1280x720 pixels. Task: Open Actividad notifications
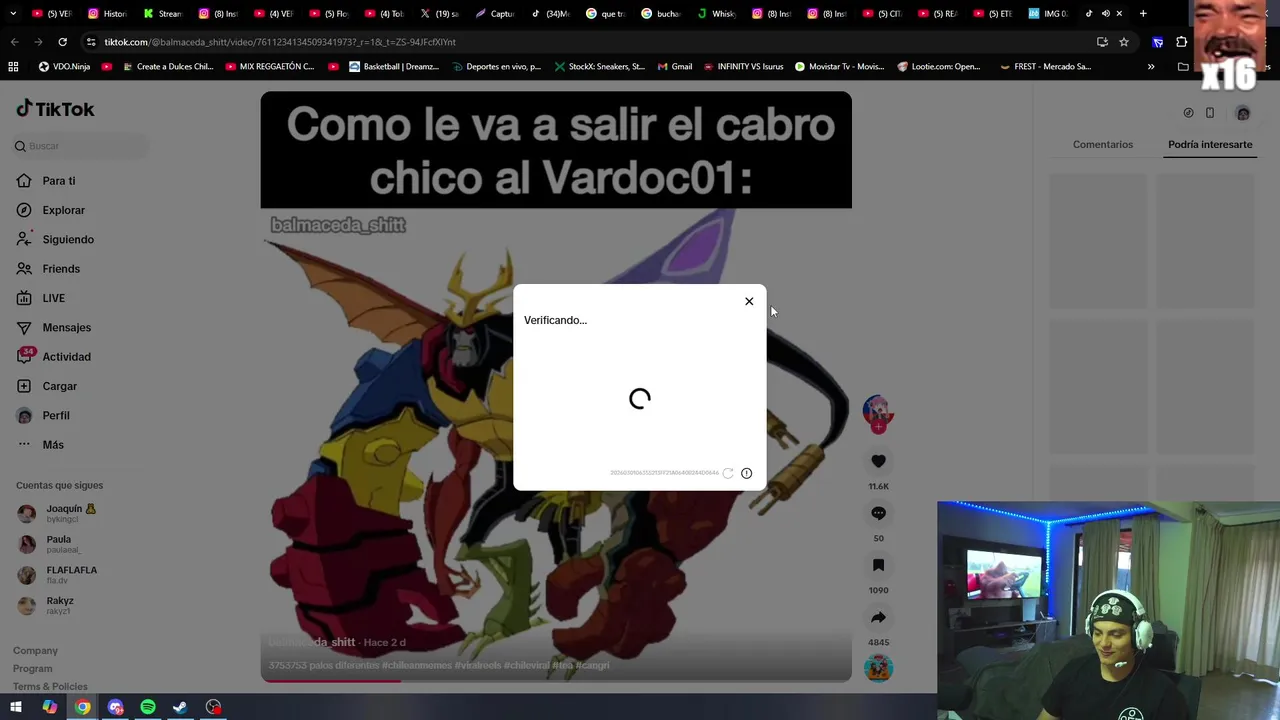[x=66, y=357]
